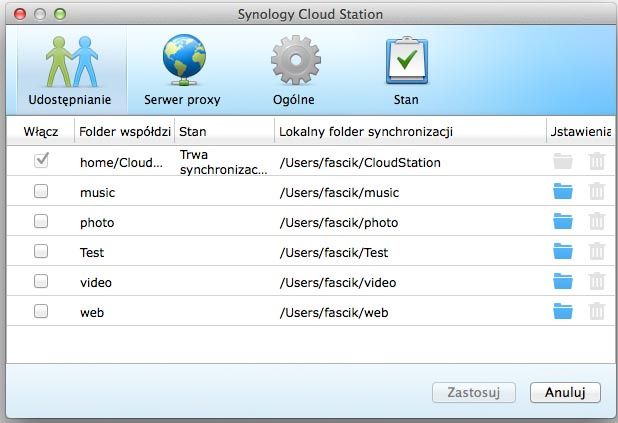Choose local folder for Test via folder icon
The height and width of the screenshot is (423, 618).
pyautogui.click(x=563, y=251)
